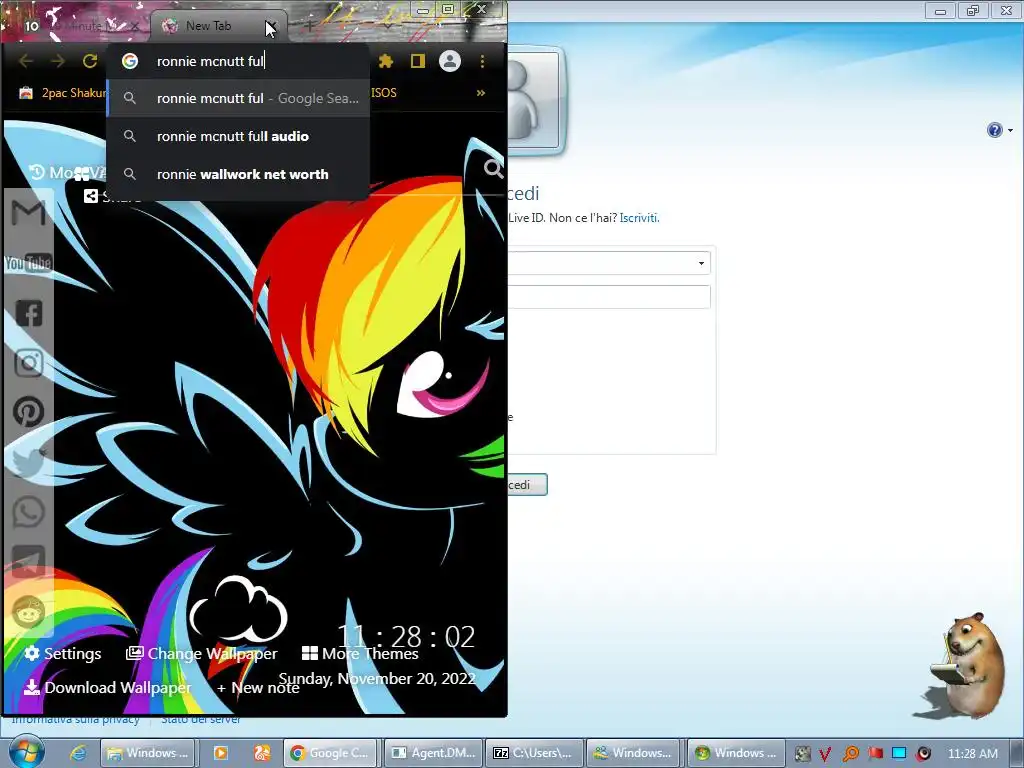Click the 'Stato del server' link

coord(200,720)
